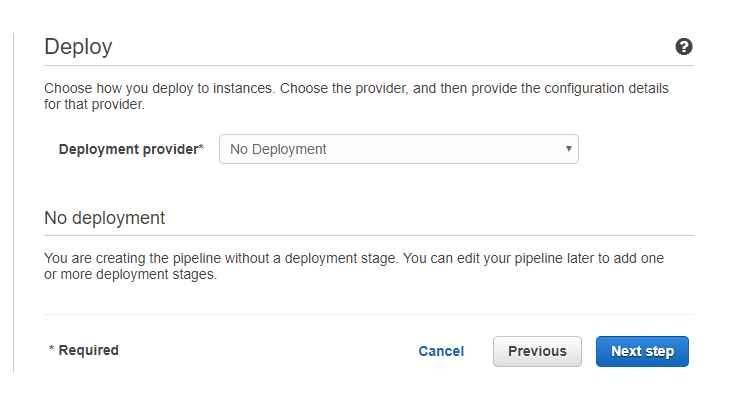Select the 'Deployment provider*' label text
The width and height of the screenshot is (753, 401).
(131, 149)
